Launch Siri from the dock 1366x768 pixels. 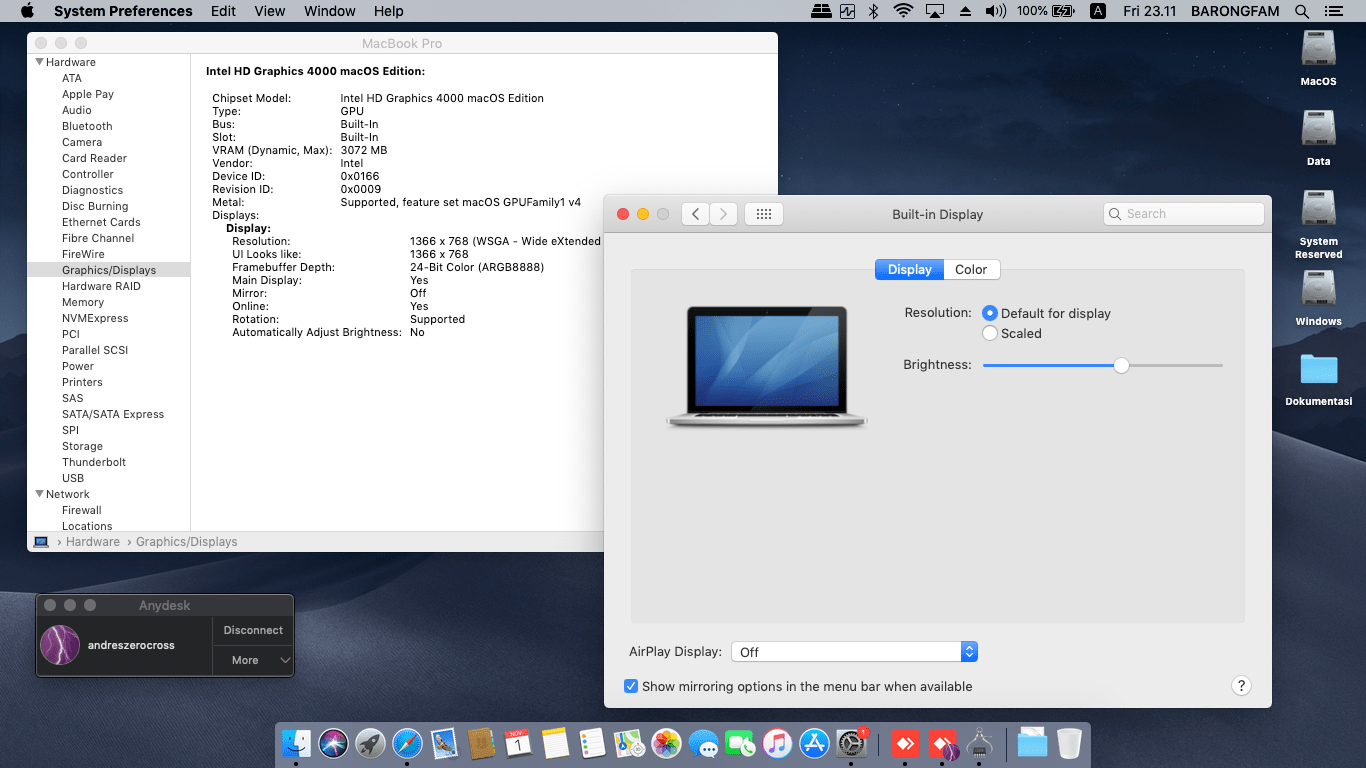333,743
